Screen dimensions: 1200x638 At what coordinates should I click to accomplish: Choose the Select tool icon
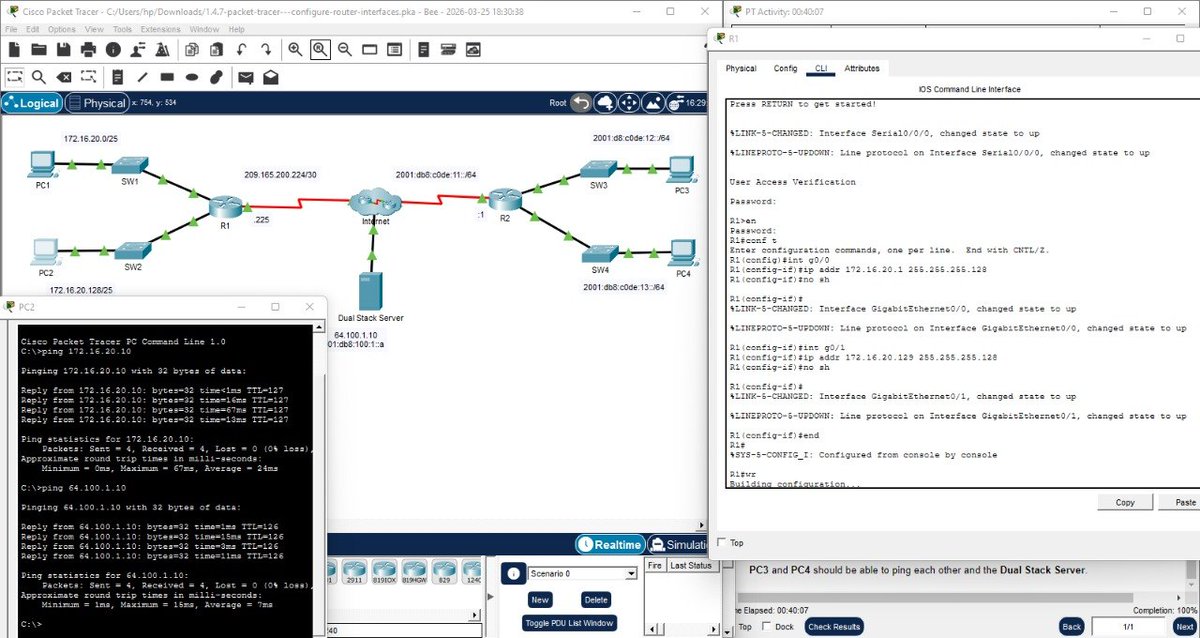14,77
